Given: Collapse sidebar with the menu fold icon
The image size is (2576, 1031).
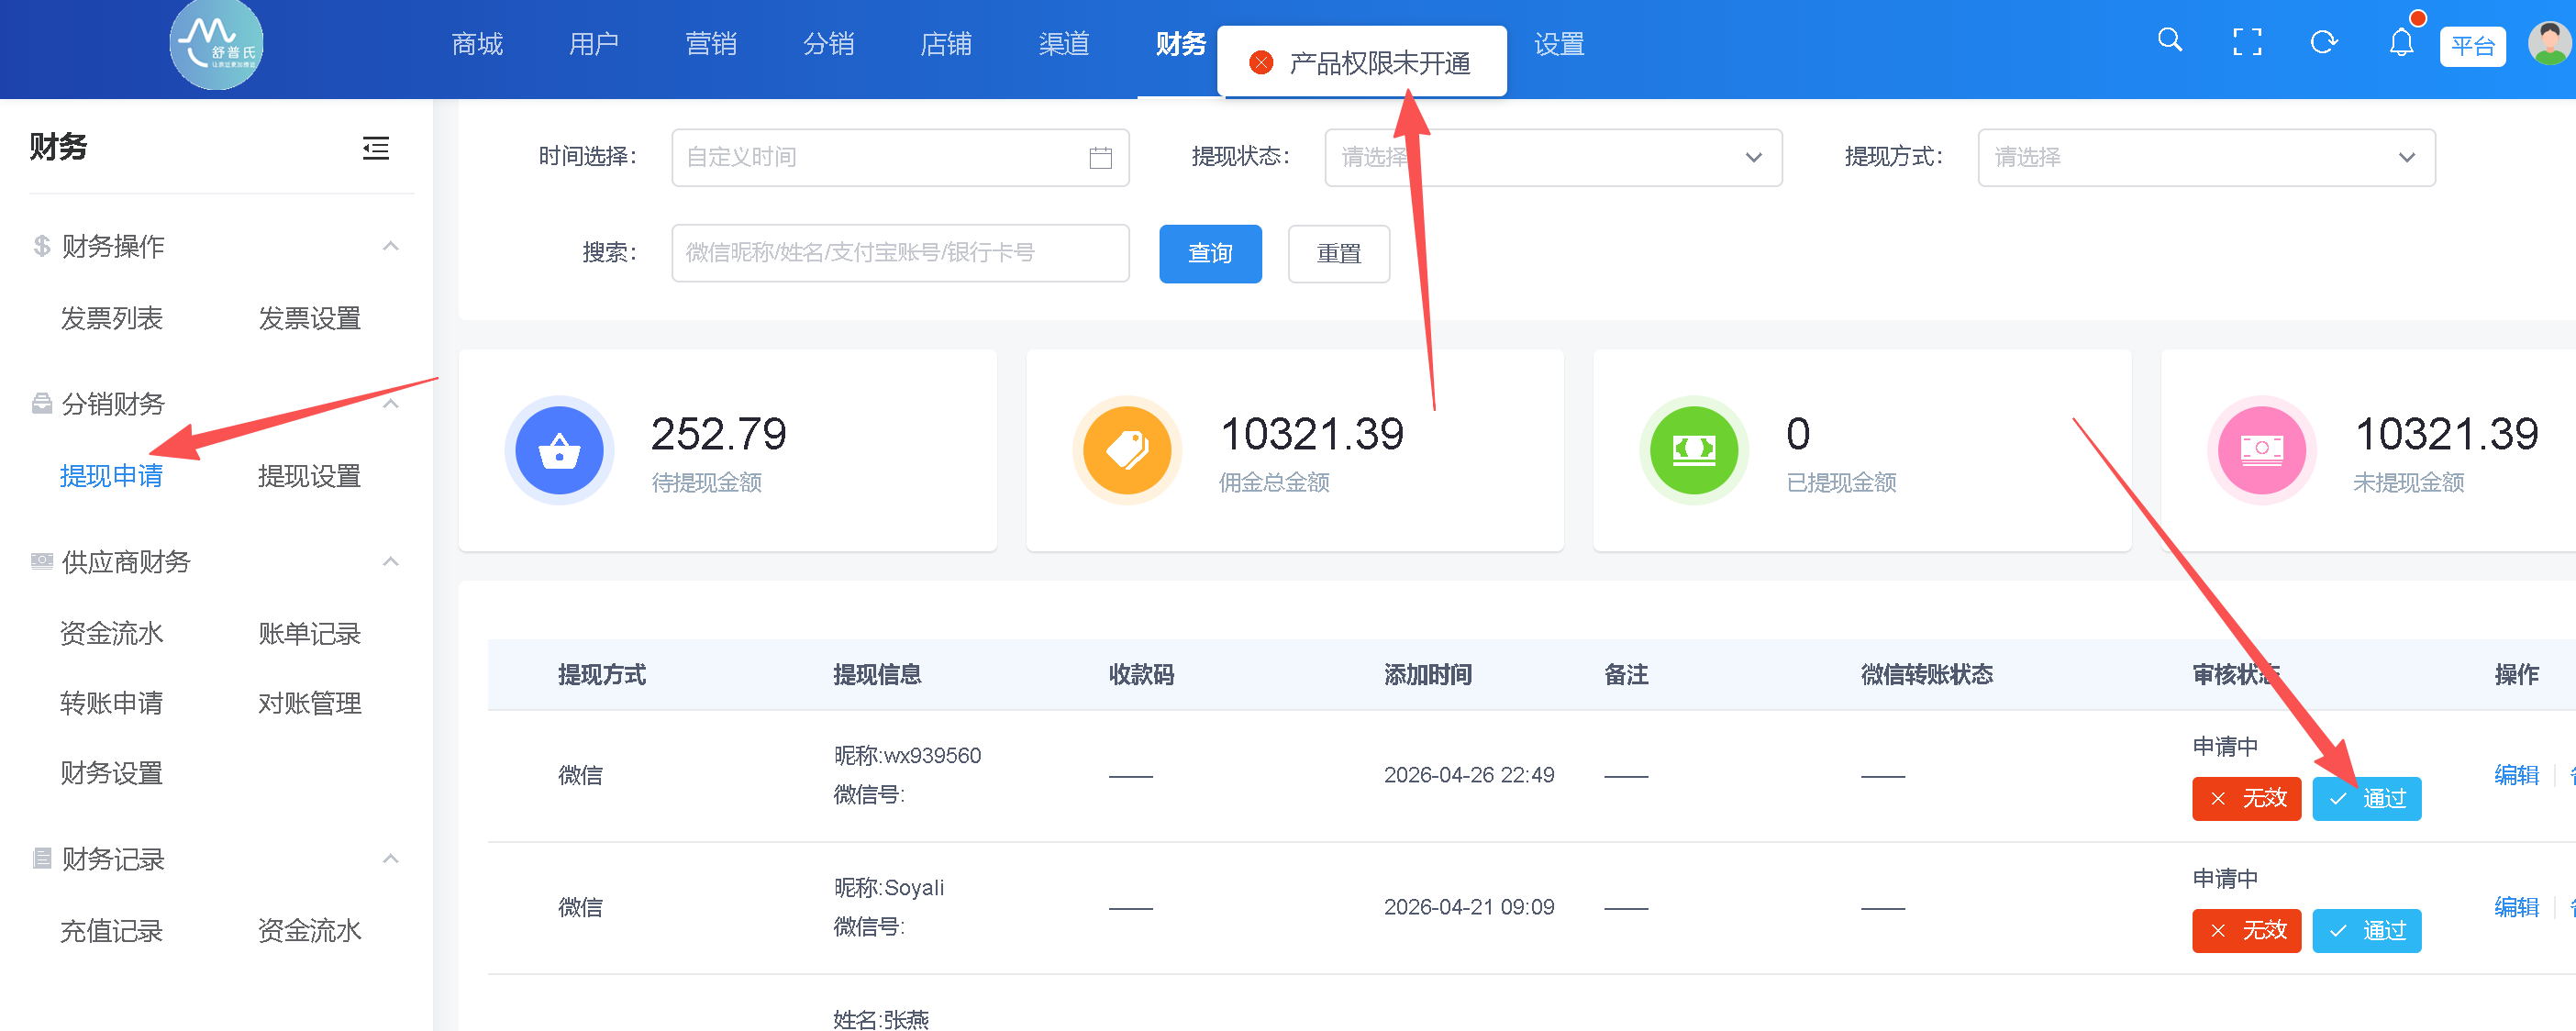Looking at the screenshot, I should [376, 148].
